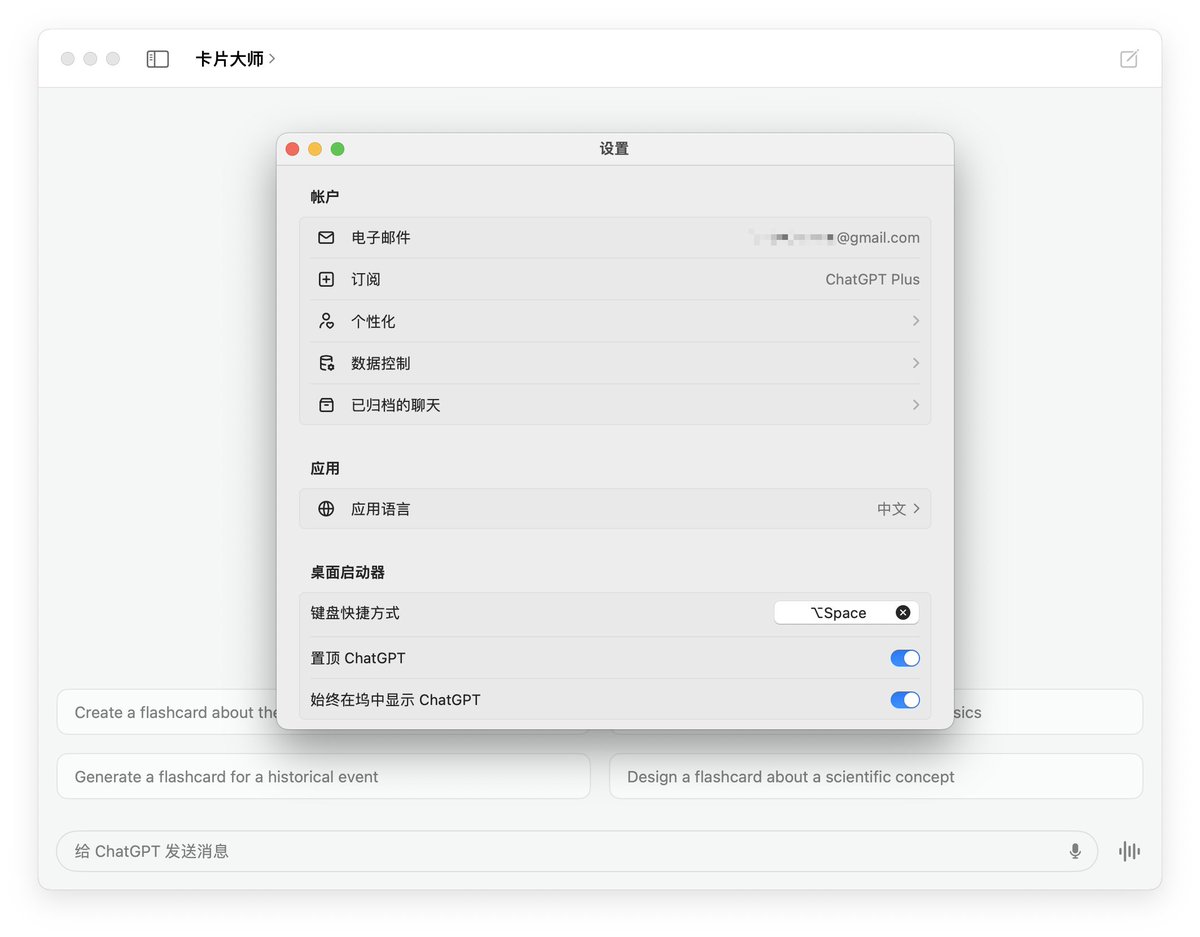This screenshot has width=1200, height=937.
Task: Click the database icon beside 数据控制
Action: (326, 363)
